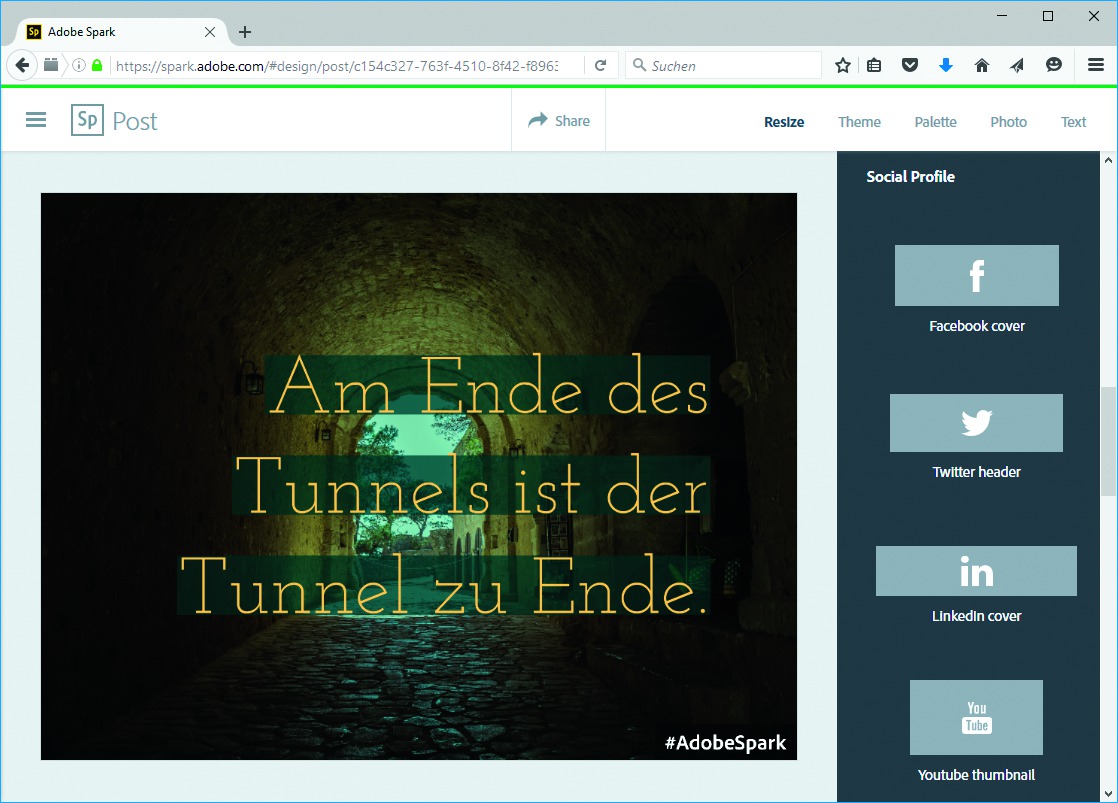Switch to the Theme tab
The width and height of the screenshot is (1118, 803).
tap(859, 122)
